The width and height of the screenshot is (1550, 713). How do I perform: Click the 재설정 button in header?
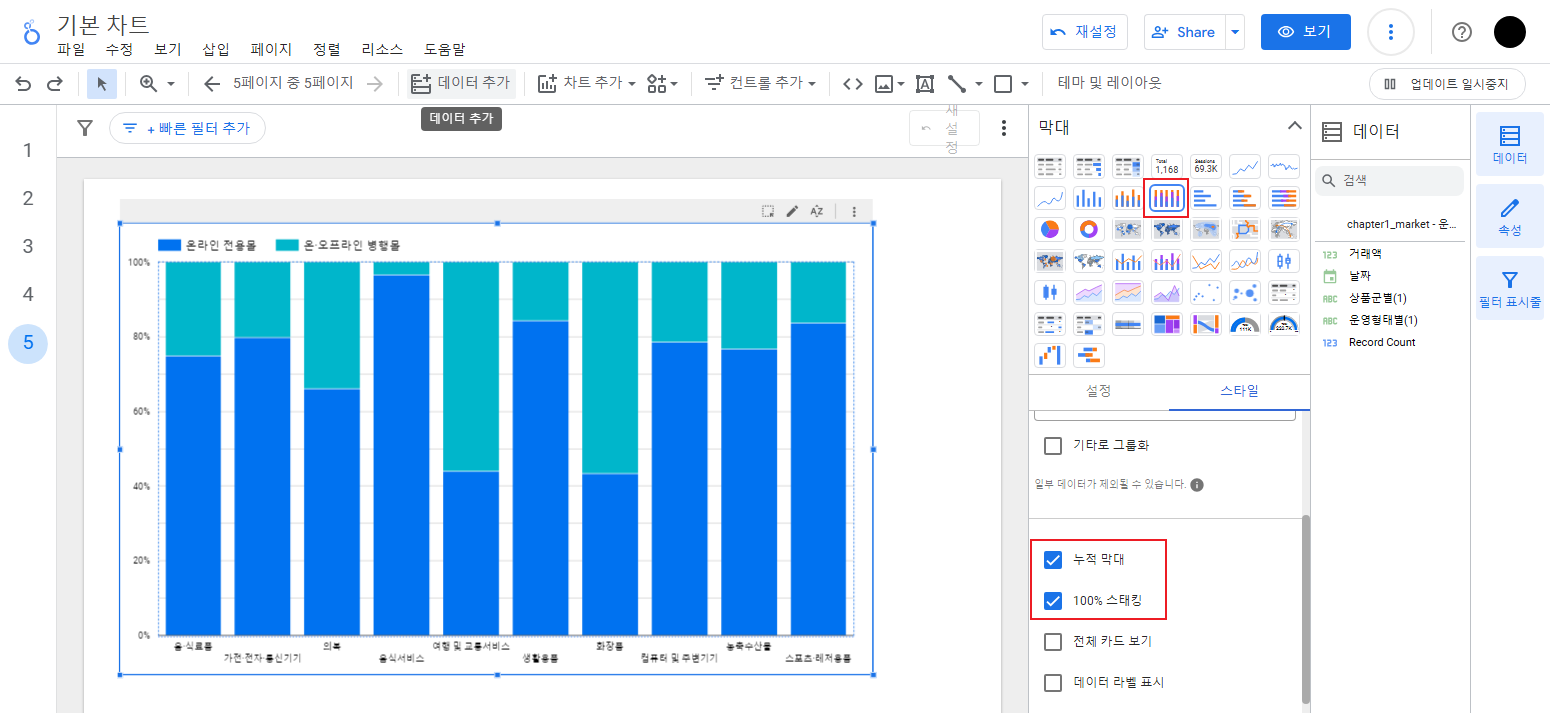click(1085, 32)
